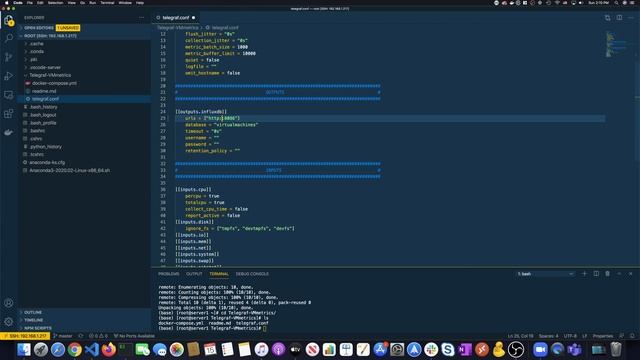
Task: Click the Properties language mode indicator
Action: 603,336
